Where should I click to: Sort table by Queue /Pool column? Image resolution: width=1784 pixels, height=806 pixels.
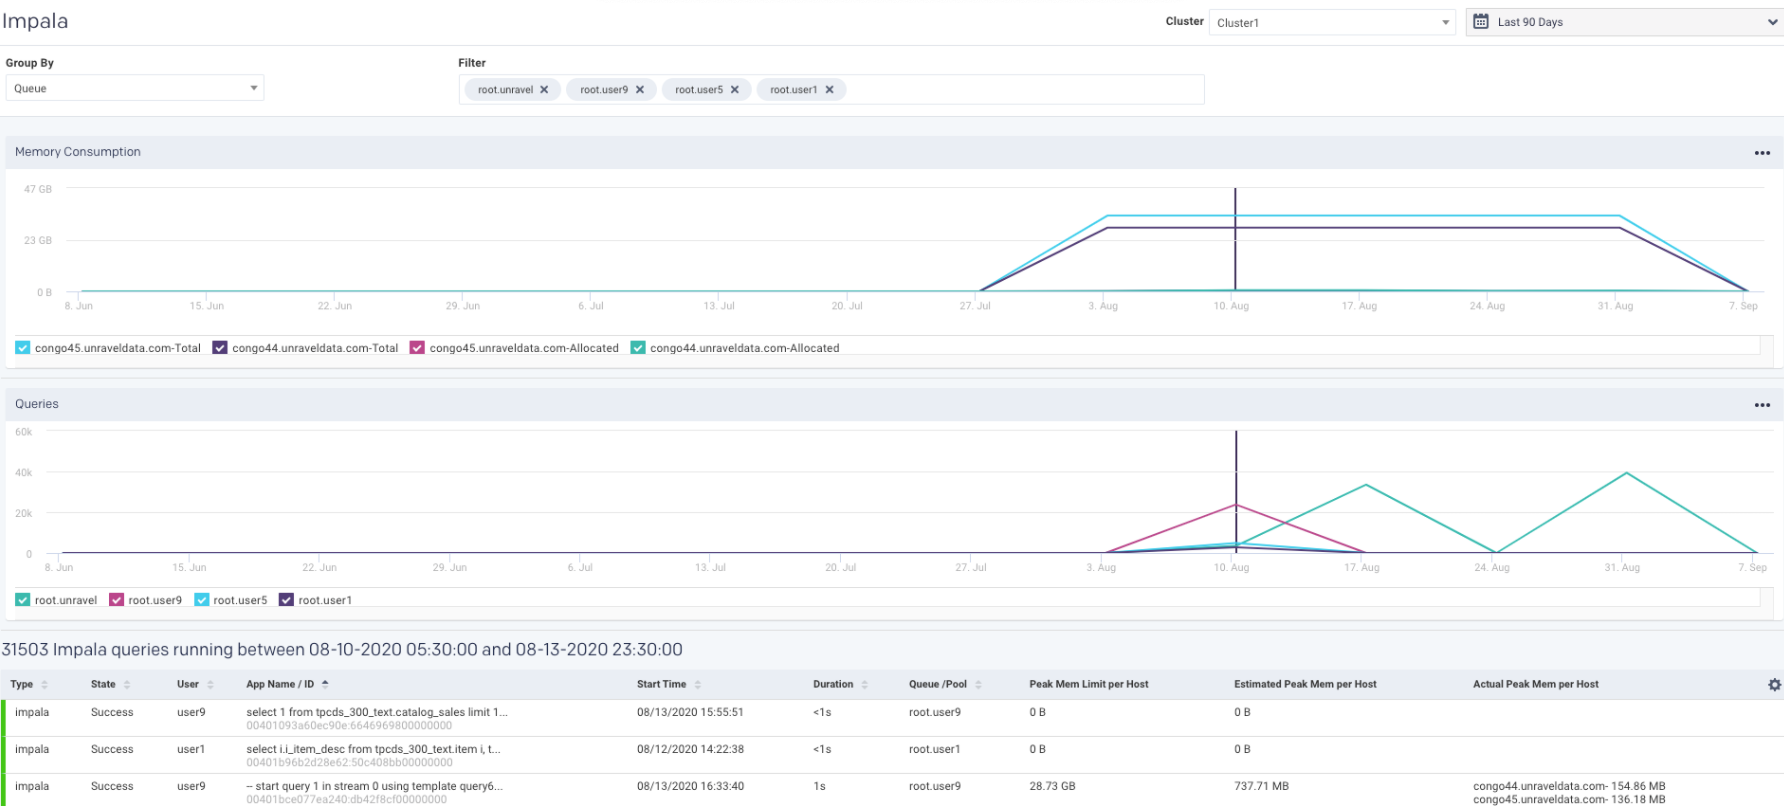pyautogui.click(x=979, y=685)
